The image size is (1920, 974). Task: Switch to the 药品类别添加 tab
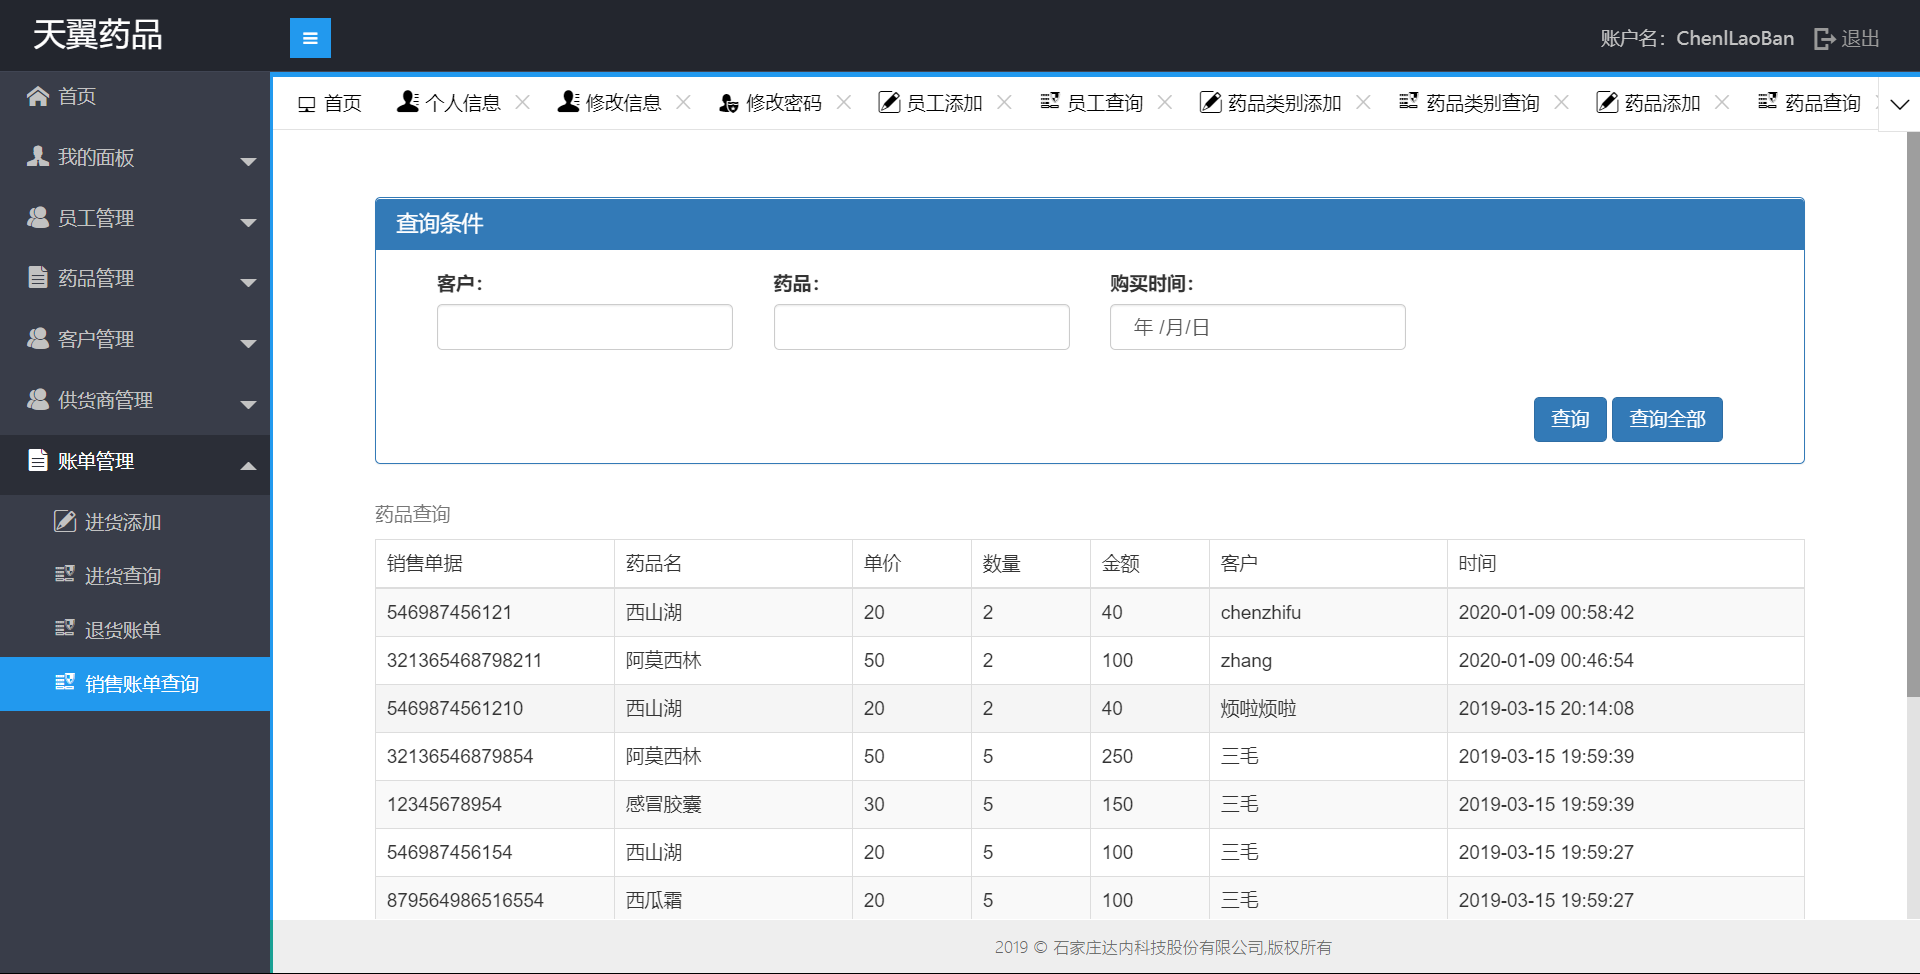(x=1283, y=103)
